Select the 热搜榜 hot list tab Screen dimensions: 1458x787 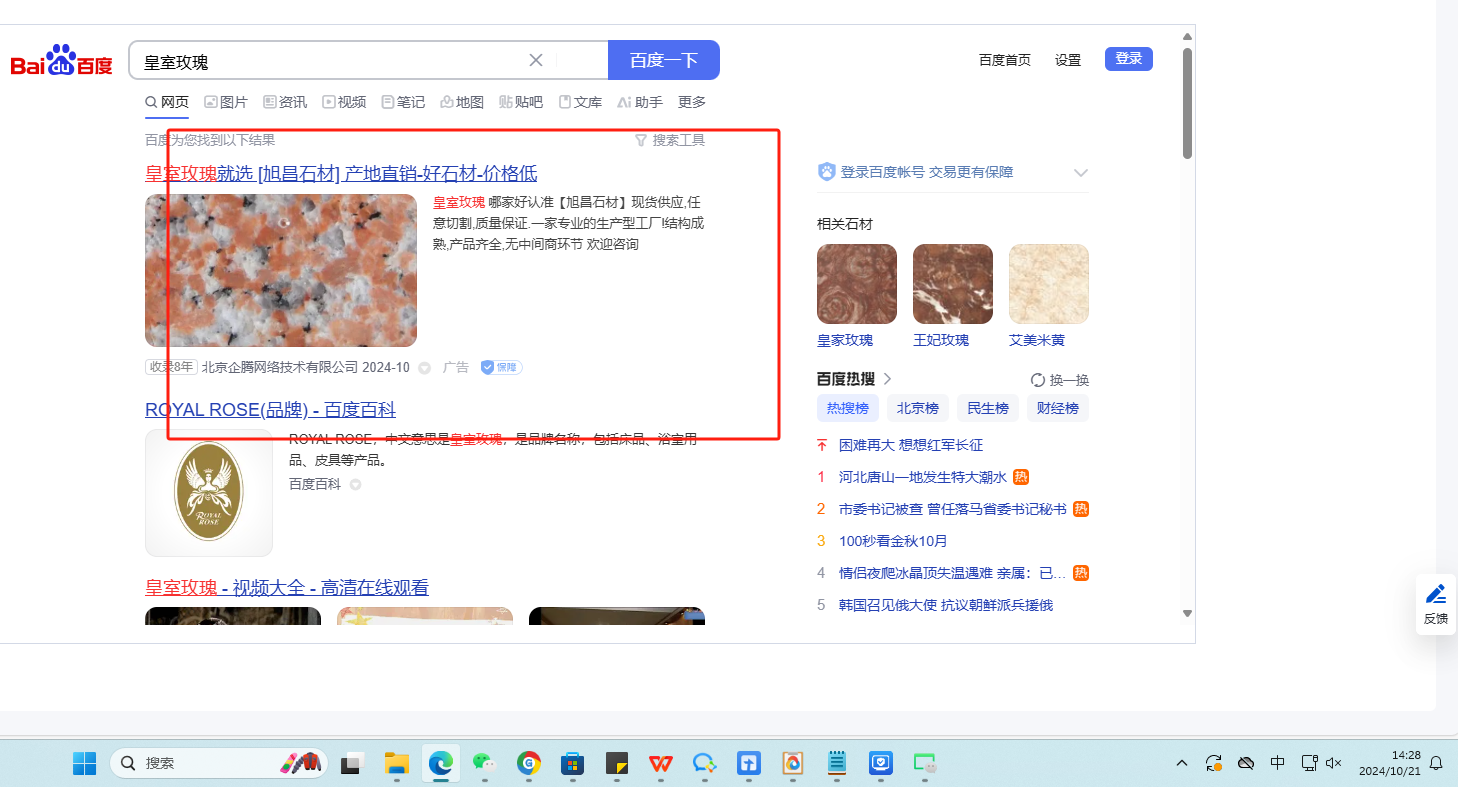point(847,408)
